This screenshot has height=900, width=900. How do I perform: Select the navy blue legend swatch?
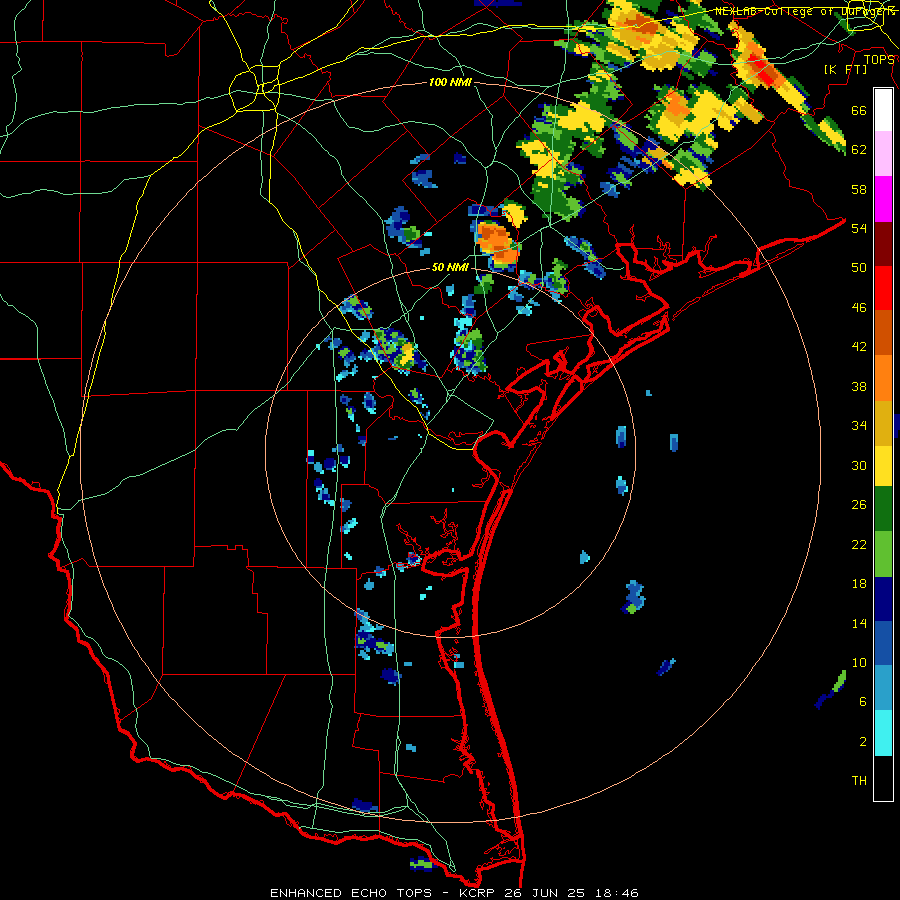point(883,599)
